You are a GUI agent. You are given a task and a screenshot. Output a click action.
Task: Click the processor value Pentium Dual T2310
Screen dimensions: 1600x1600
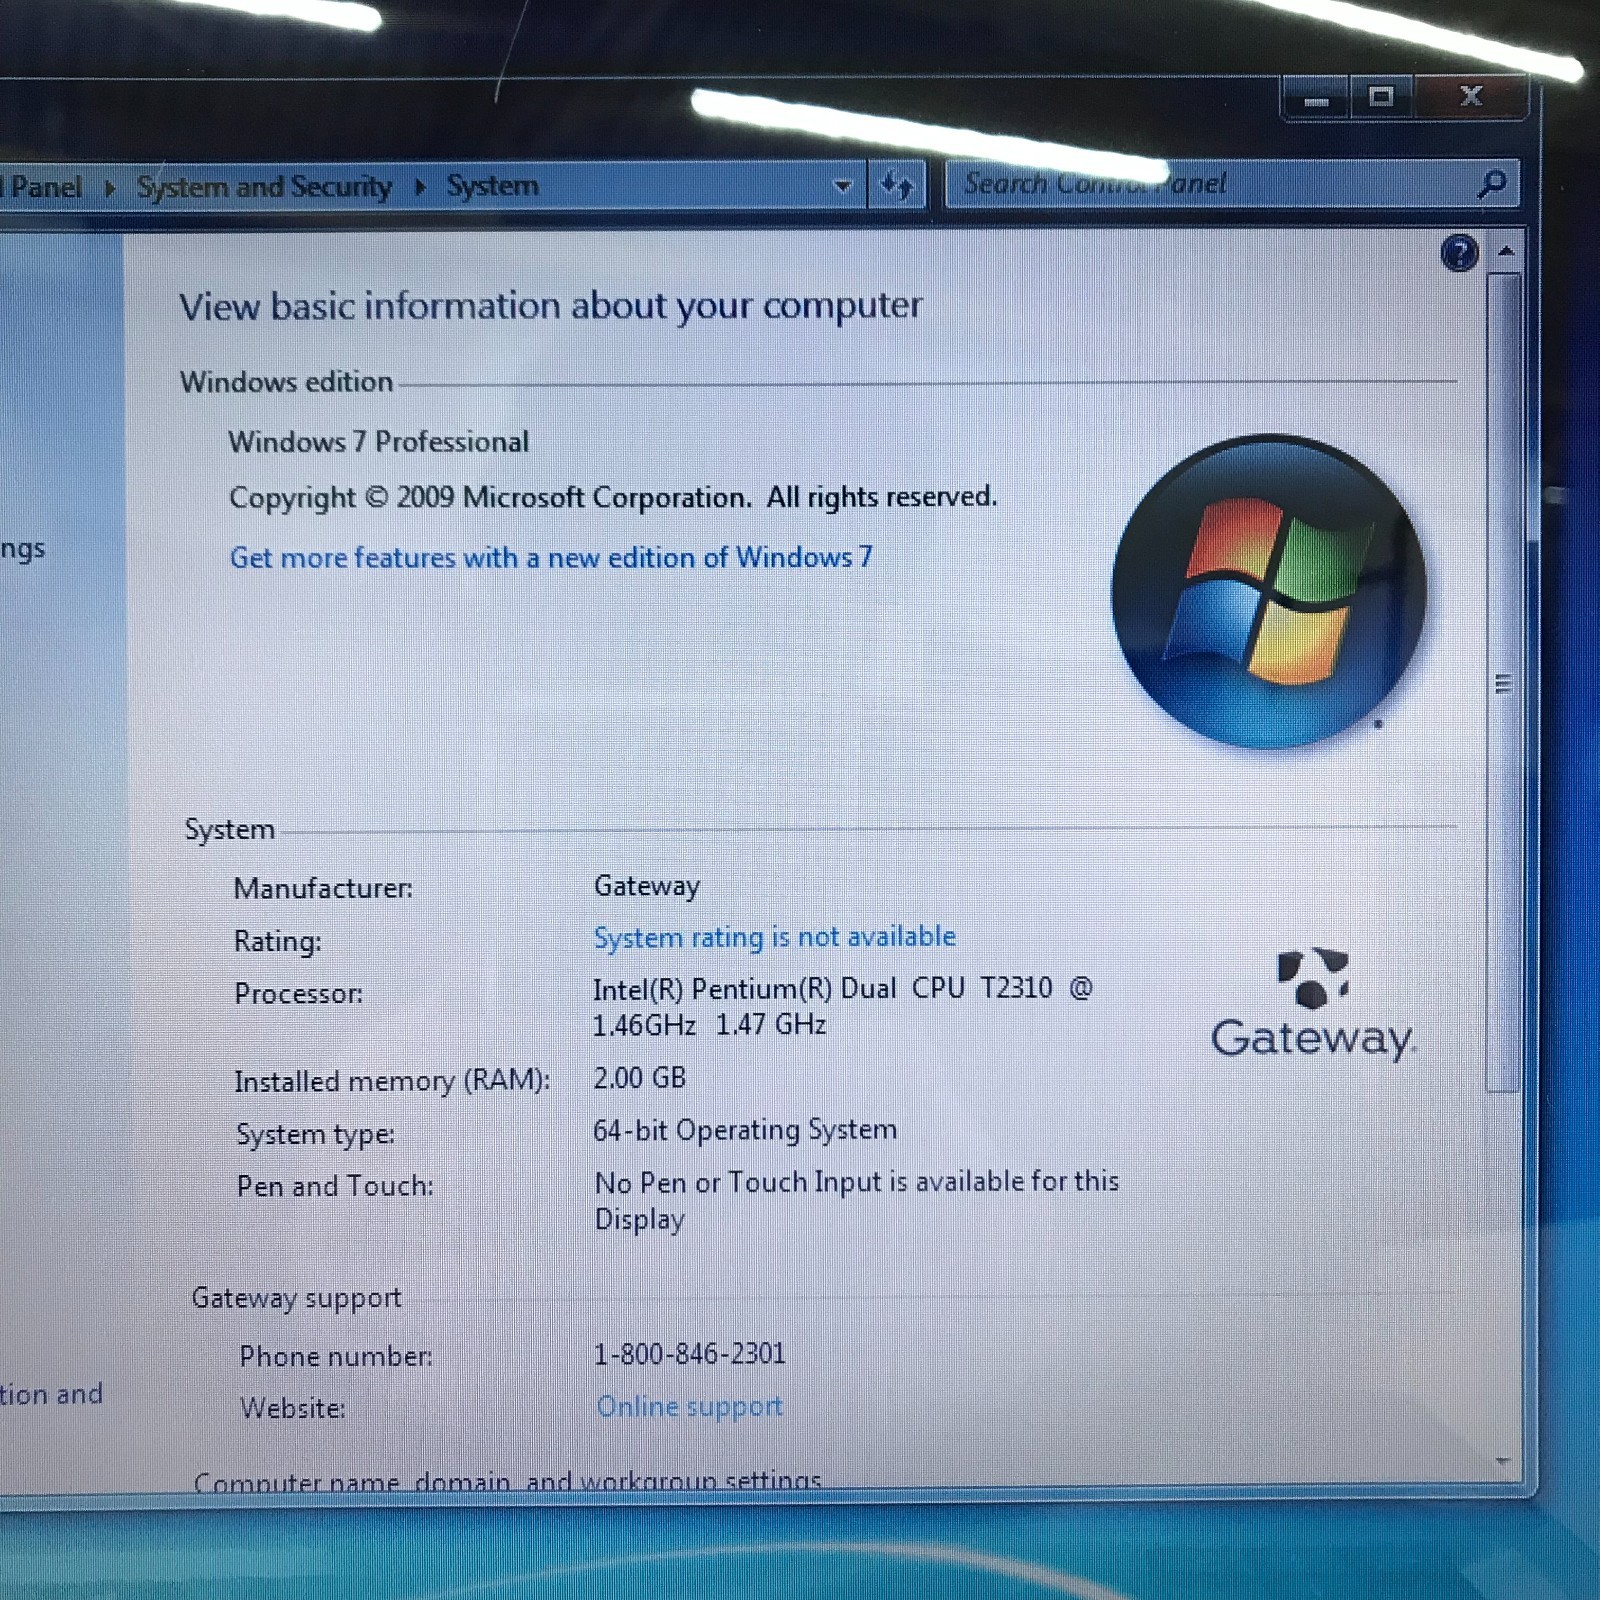tap(842, 1006)
